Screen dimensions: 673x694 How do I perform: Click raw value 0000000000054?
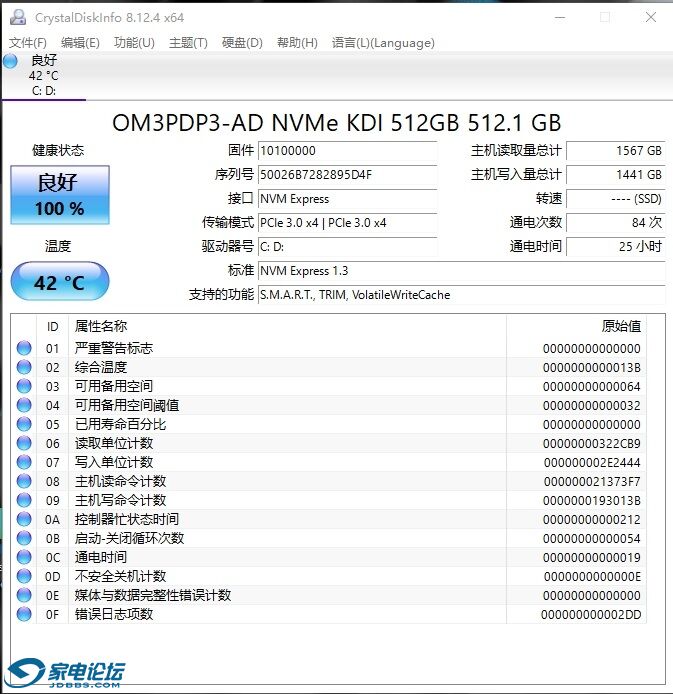click(592, 539)
